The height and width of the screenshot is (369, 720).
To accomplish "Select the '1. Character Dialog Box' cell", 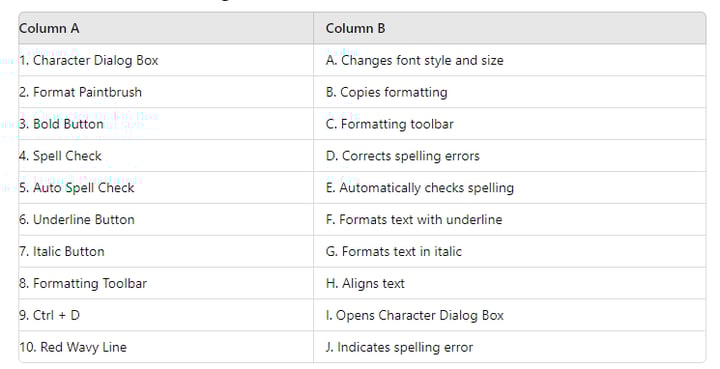I will click(166, 60).
